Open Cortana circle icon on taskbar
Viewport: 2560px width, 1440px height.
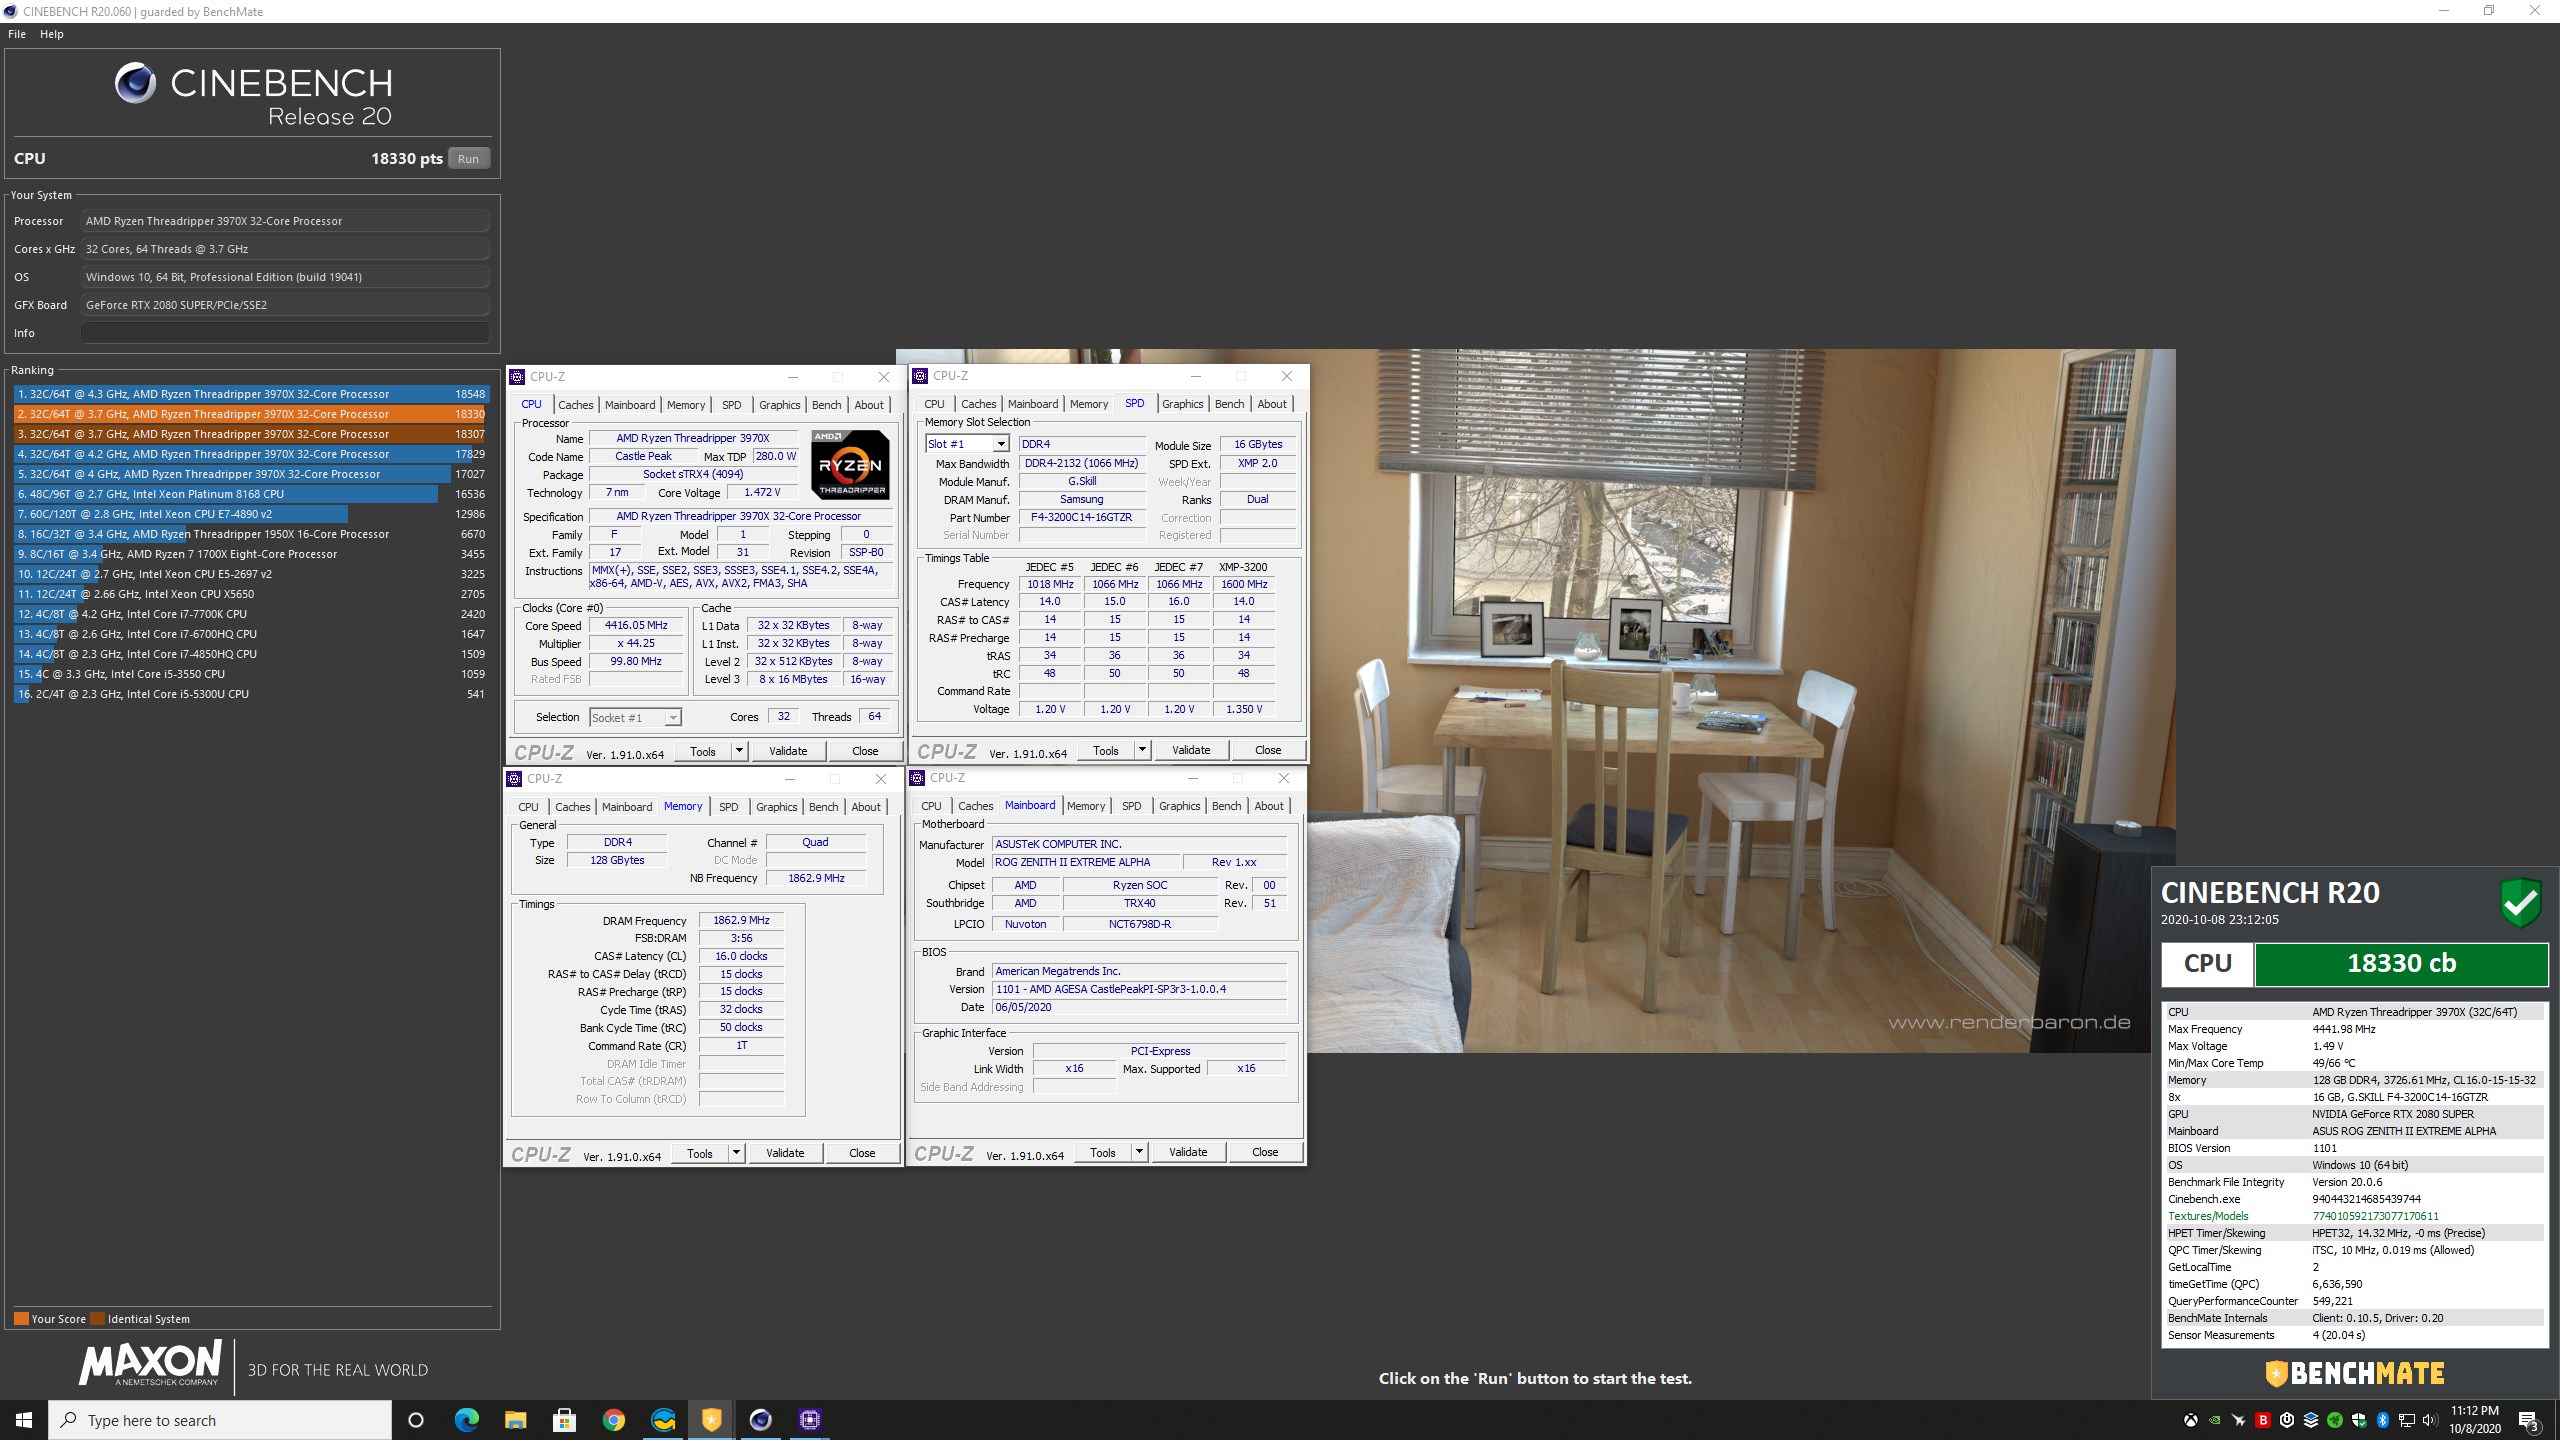click(x=416, y=1420)
